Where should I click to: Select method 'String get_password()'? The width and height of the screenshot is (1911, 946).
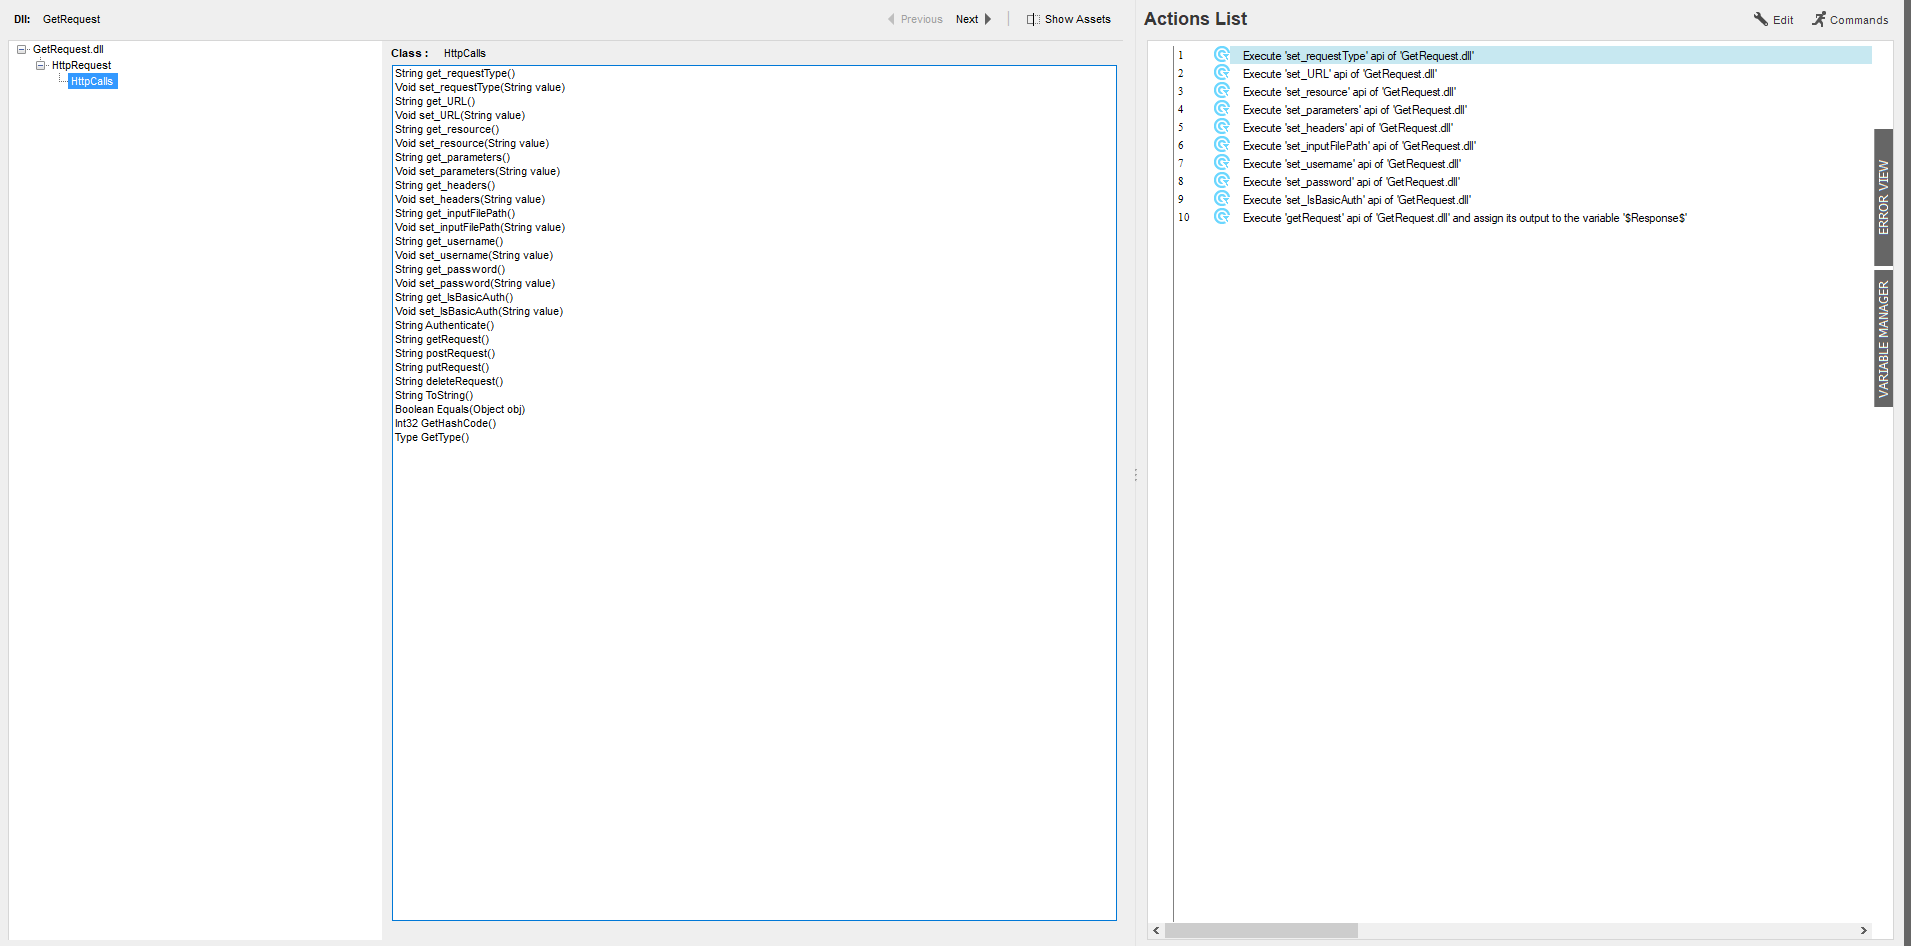point(450,269)
